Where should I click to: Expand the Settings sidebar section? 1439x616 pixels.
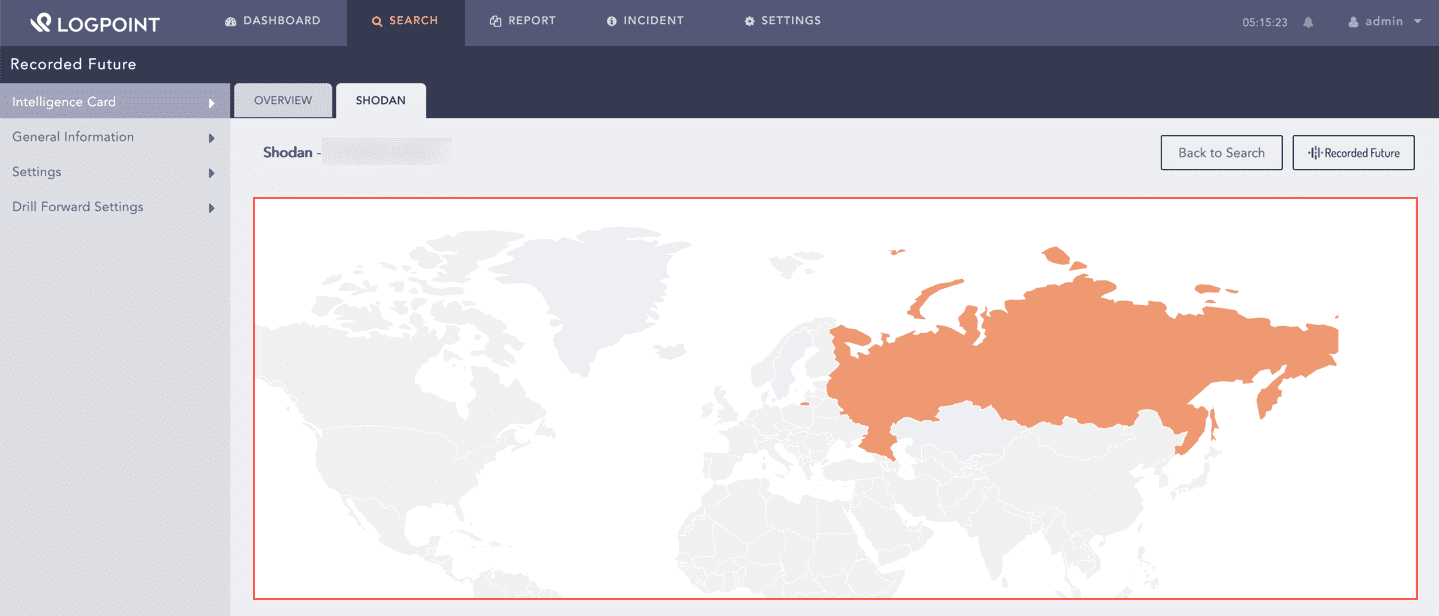click(212, 172)
